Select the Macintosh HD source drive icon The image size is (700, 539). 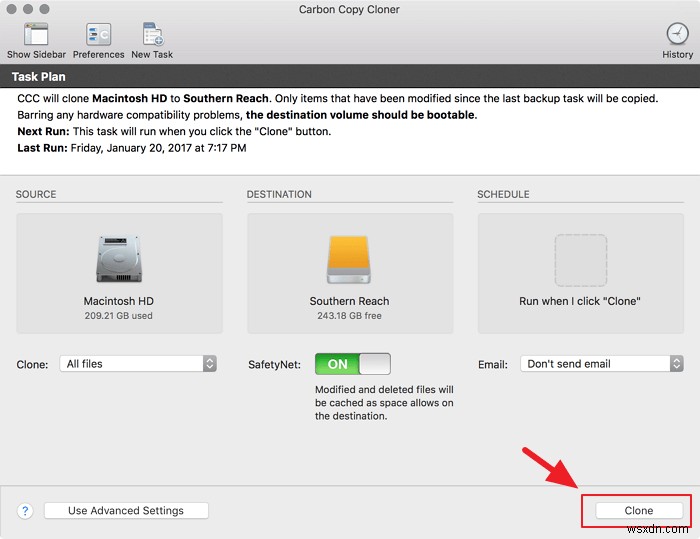click(119, 259)
